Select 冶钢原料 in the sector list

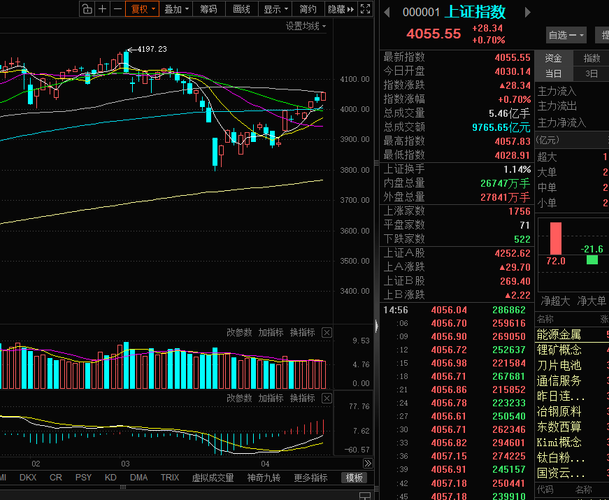559,411
